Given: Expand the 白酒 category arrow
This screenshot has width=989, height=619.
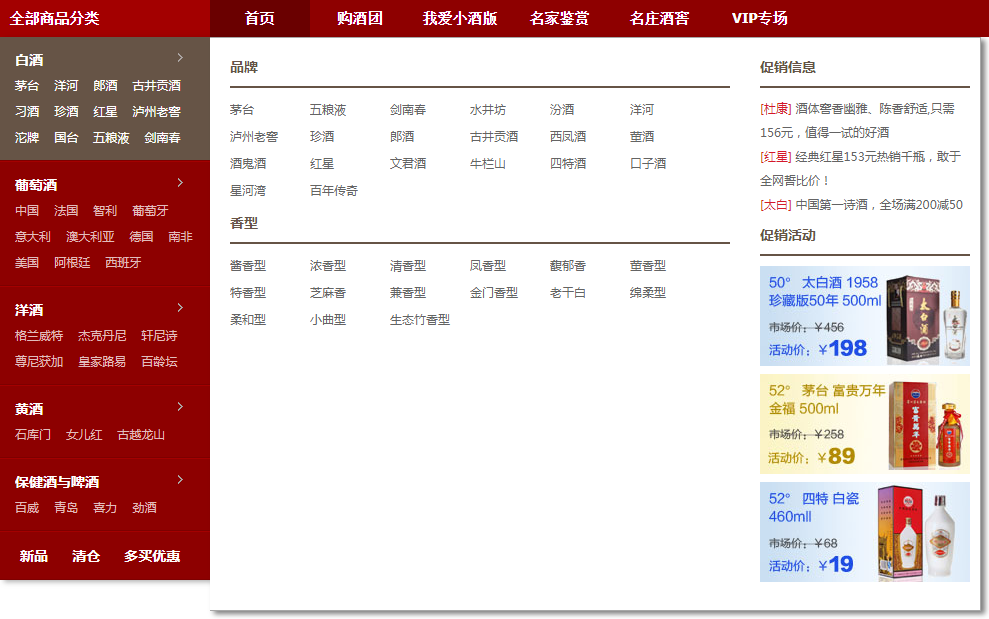Looking at the screenshot, I should pos(180,58).
